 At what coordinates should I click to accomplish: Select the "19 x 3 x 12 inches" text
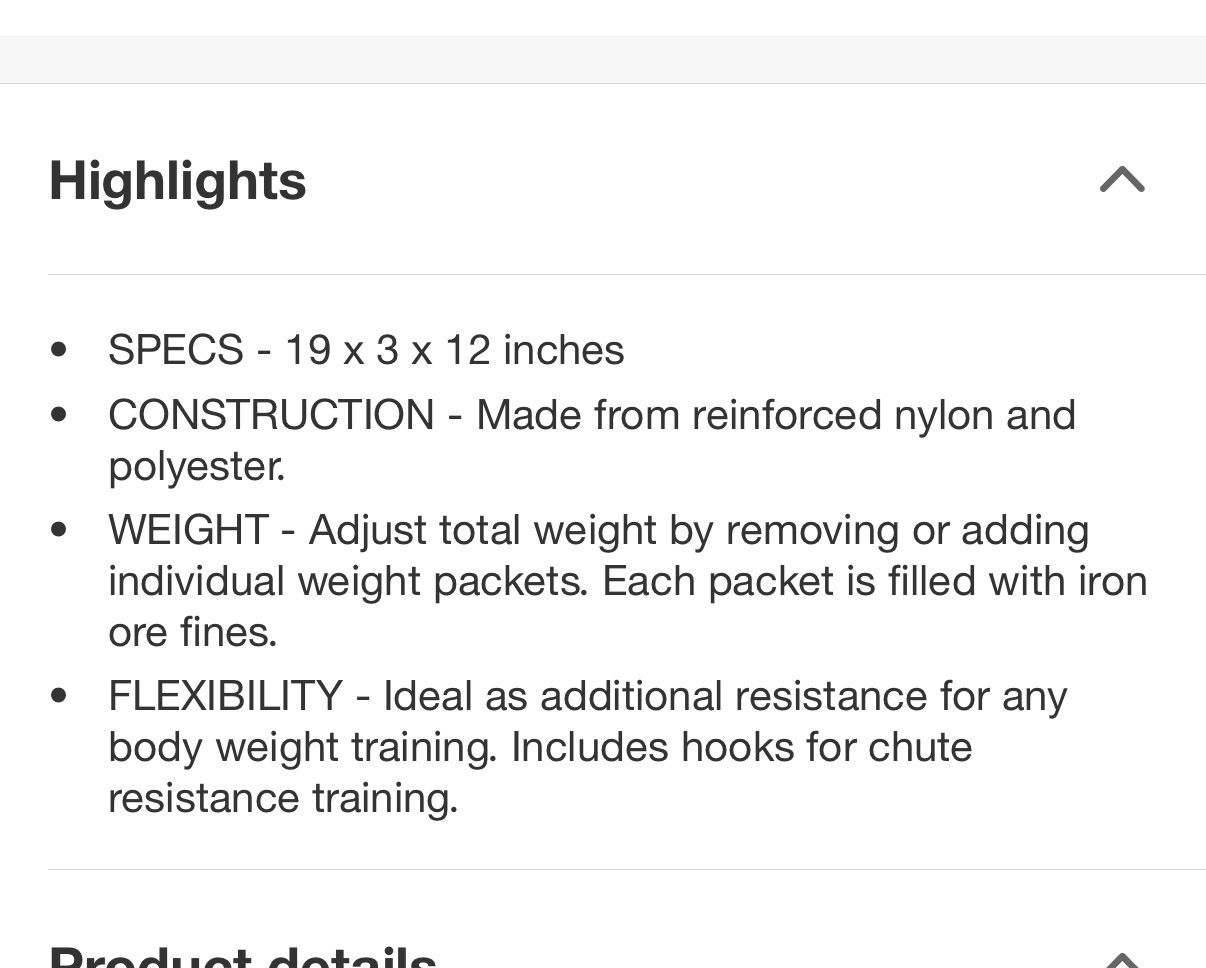[x=454, y=350]
